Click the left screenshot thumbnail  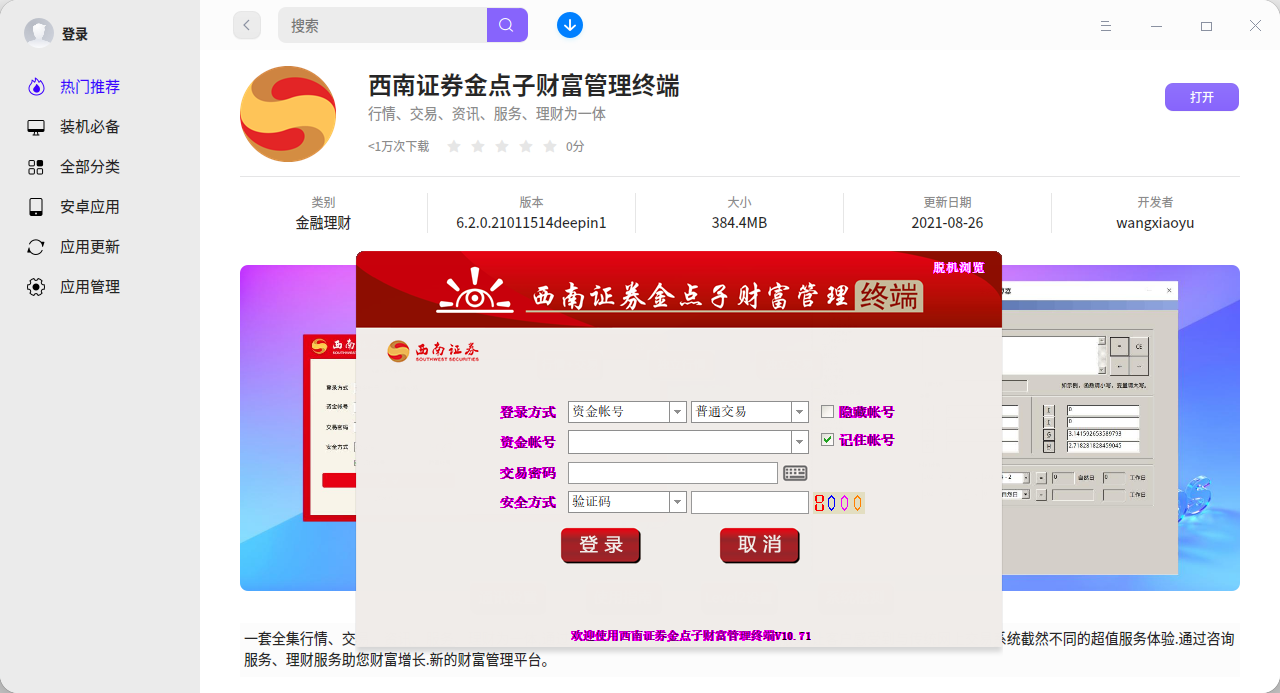point(330,427)
